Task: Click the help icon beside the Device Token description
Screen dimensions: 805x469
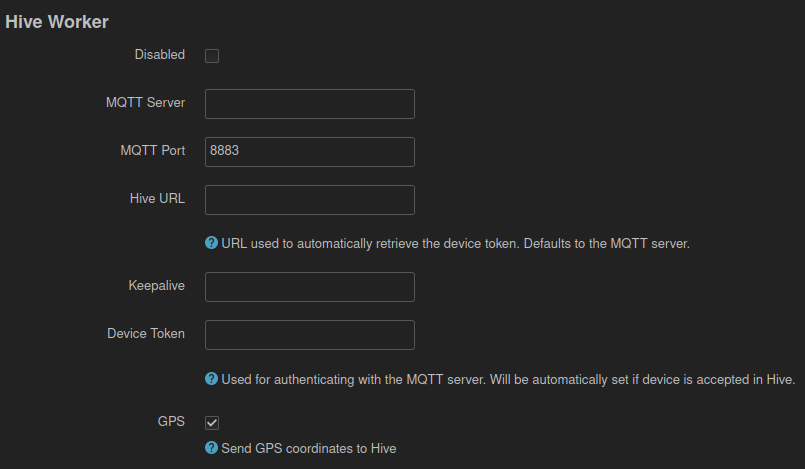Action: click(211, 379)
